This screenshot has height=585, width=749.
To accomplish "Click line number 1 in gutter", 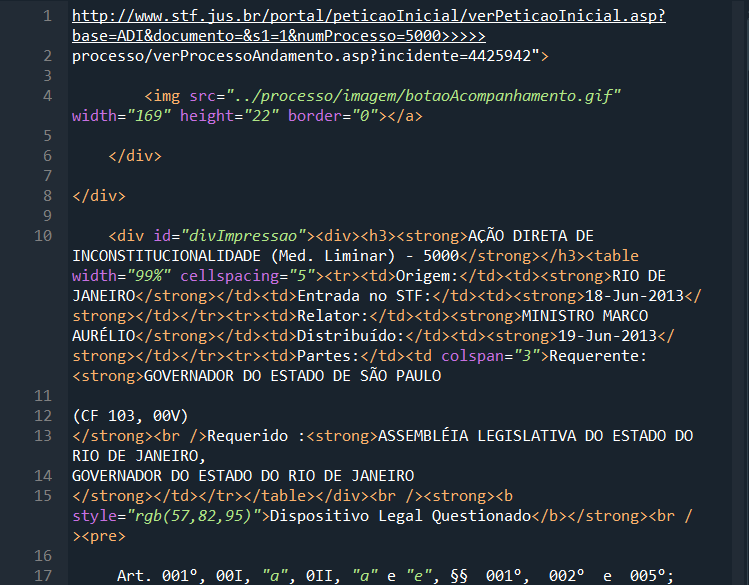I will 47,16.
